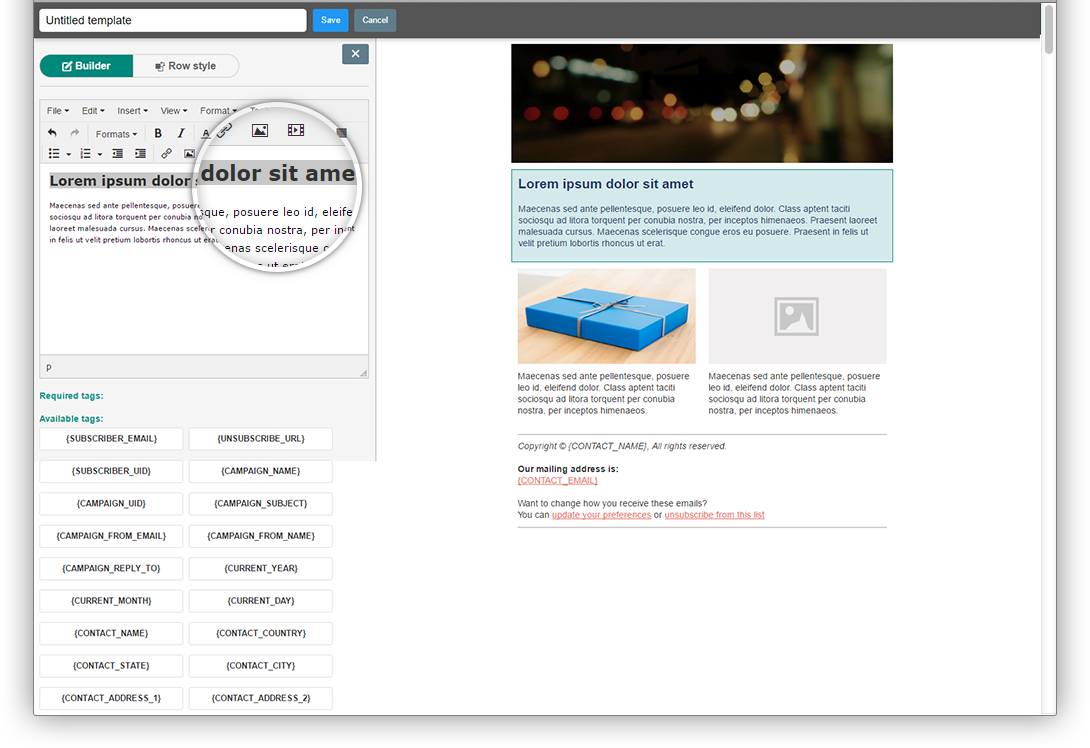Save the template

[330, 20]
